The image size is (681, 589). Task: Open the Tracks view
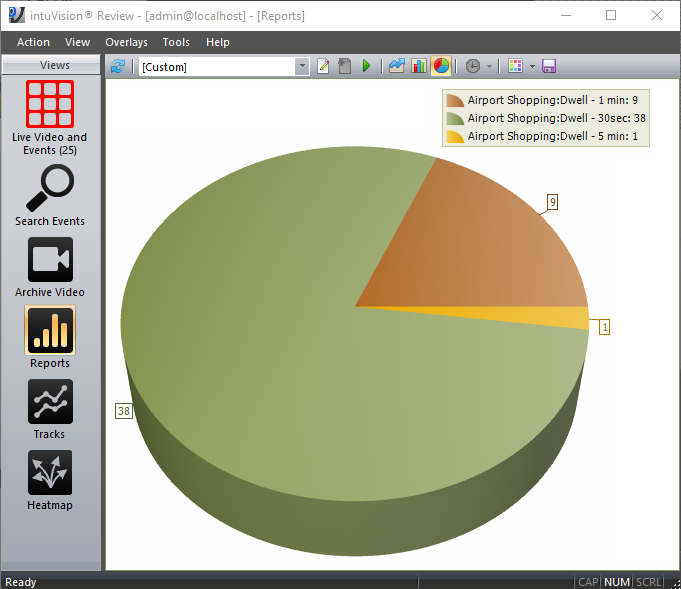pos(50,409)
